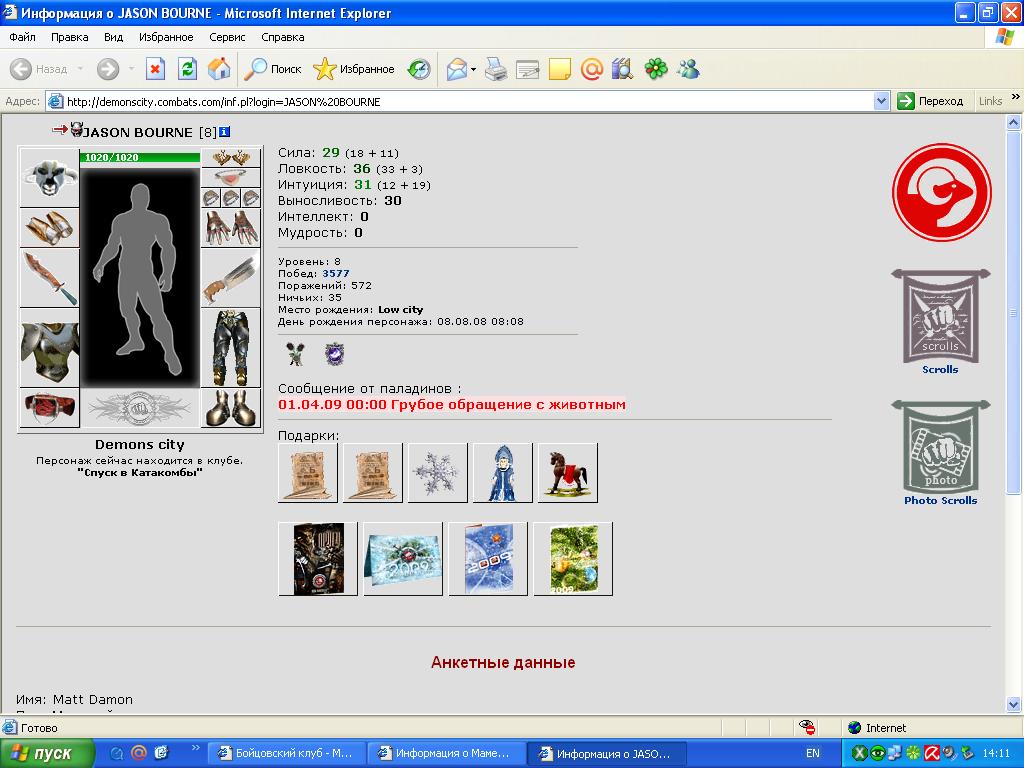This screenshot has width=1024, height=768.
Task: Click the red Stop toolbar icon
Action: (155, 69)
